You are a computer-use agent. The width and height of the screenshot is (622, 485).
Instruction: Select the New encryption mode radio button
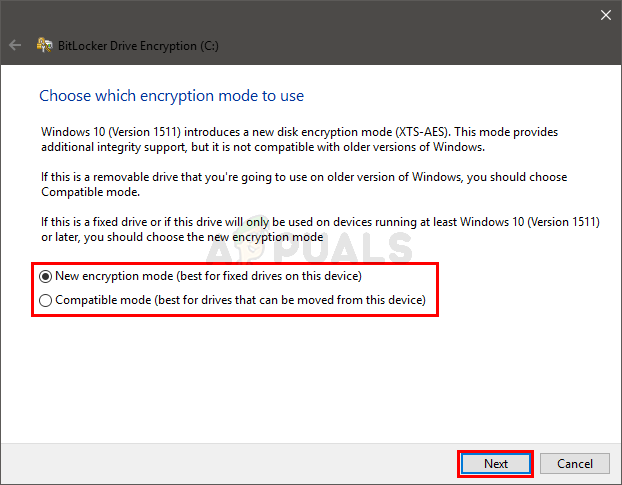pyautogui.click(x=46, y=276)
